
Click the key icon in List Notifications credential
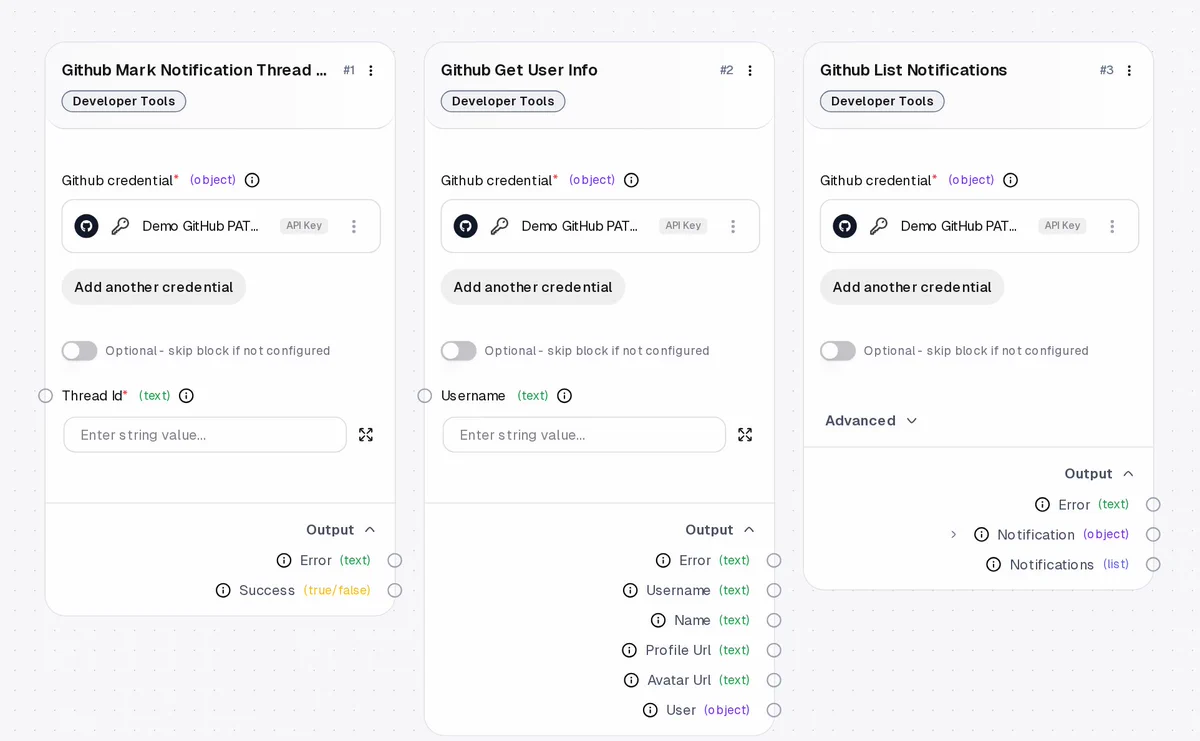(878, 226)
